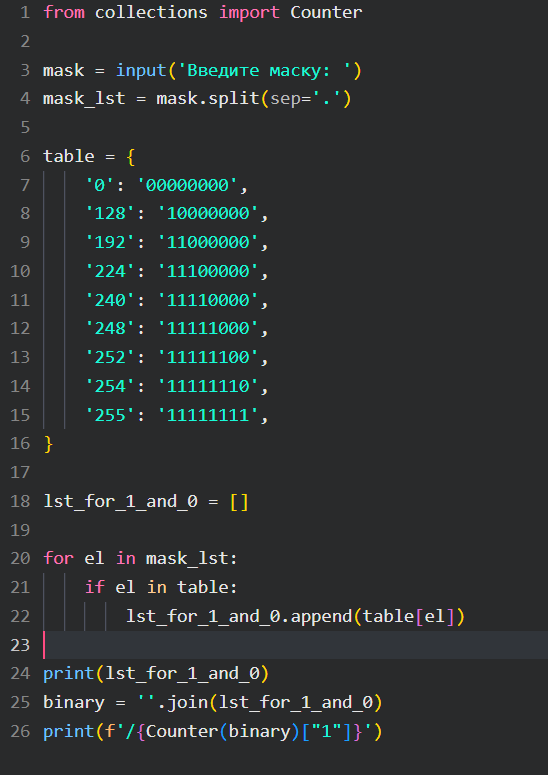
Task: Click 'table:' on line 21
Action: 208,587
